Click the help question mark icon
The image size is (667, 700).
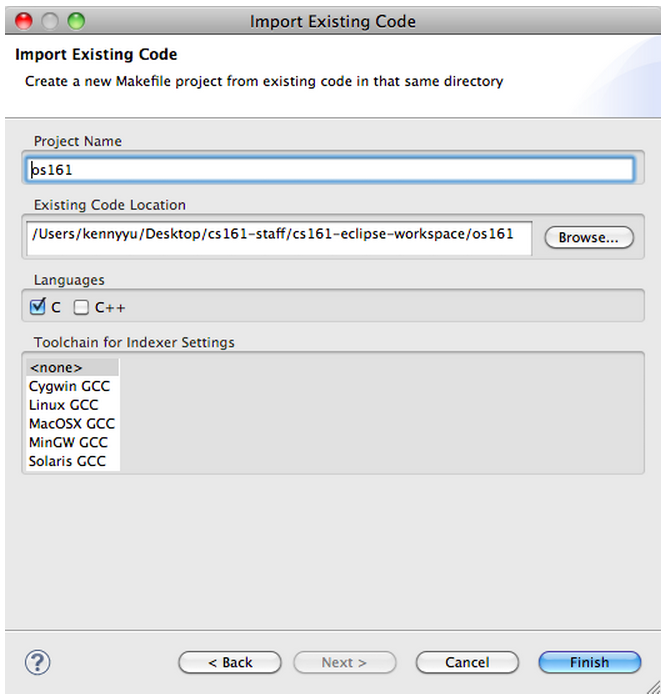click(38, 662)
